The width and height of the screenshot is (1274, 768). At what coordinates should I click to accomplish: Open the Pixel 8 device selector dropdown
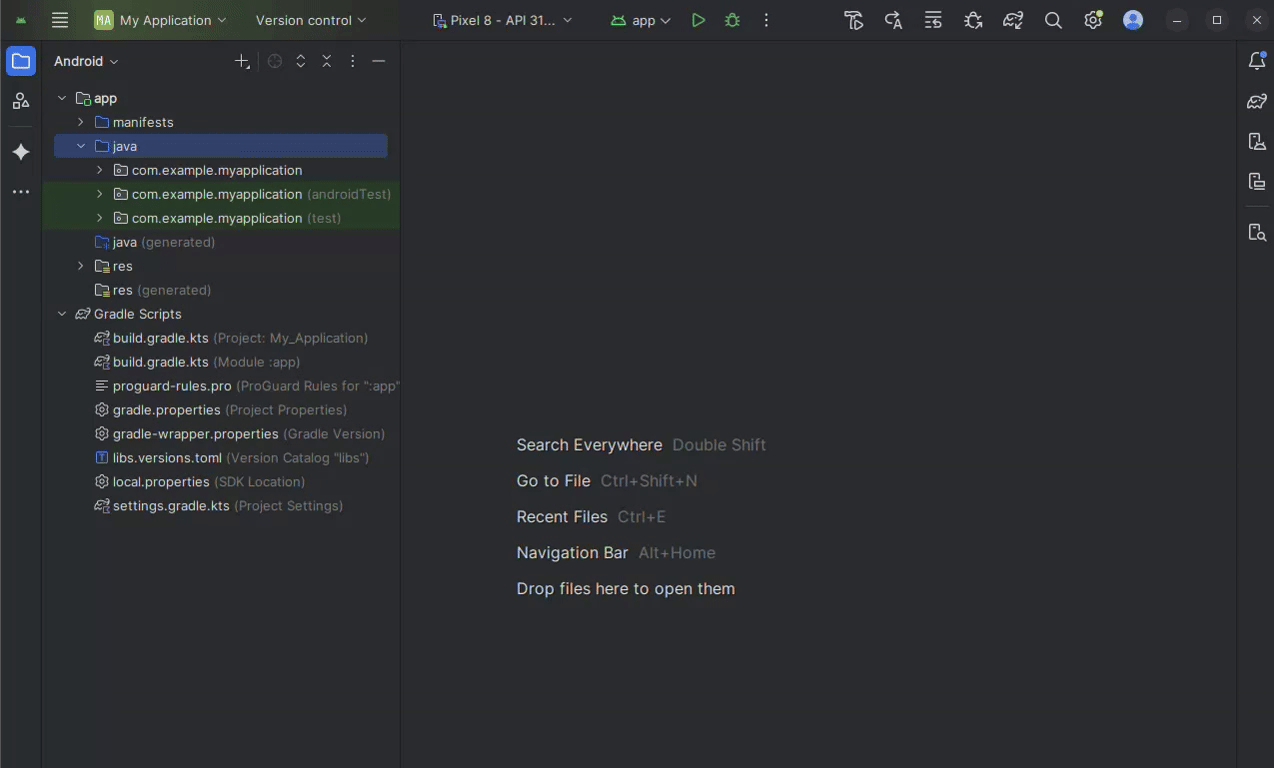click(x=502, y=20)
